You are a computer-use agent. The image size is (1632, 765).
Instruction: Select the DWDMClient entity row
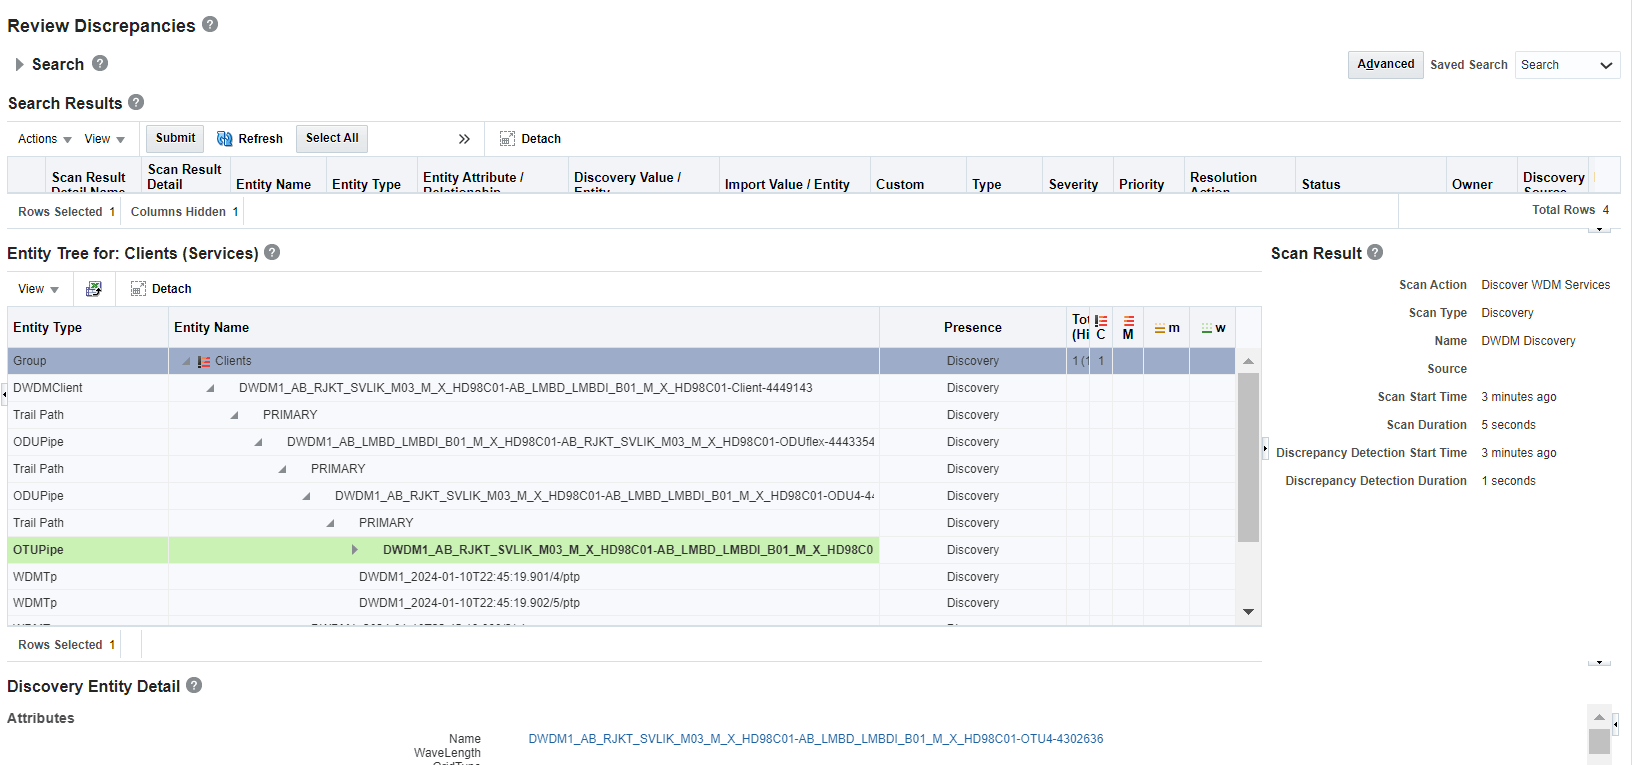click(x=621, y=388)
